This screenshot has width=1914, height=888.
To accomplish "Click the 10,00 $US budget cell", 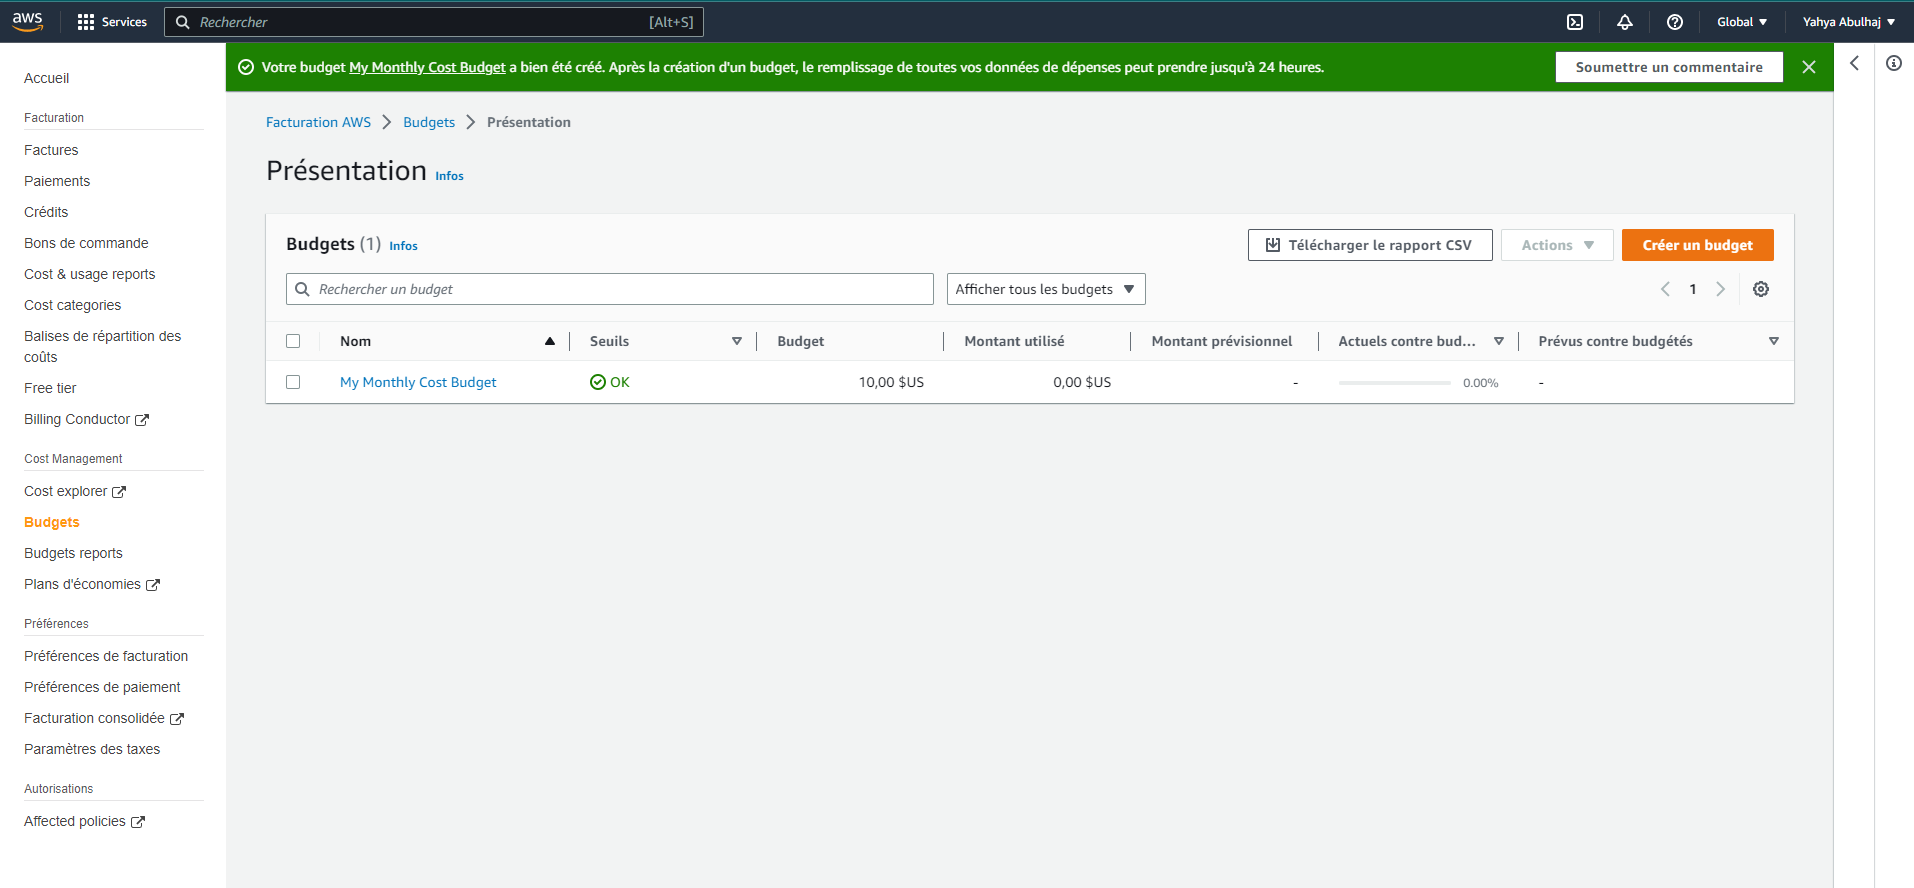I will (891, 382).
